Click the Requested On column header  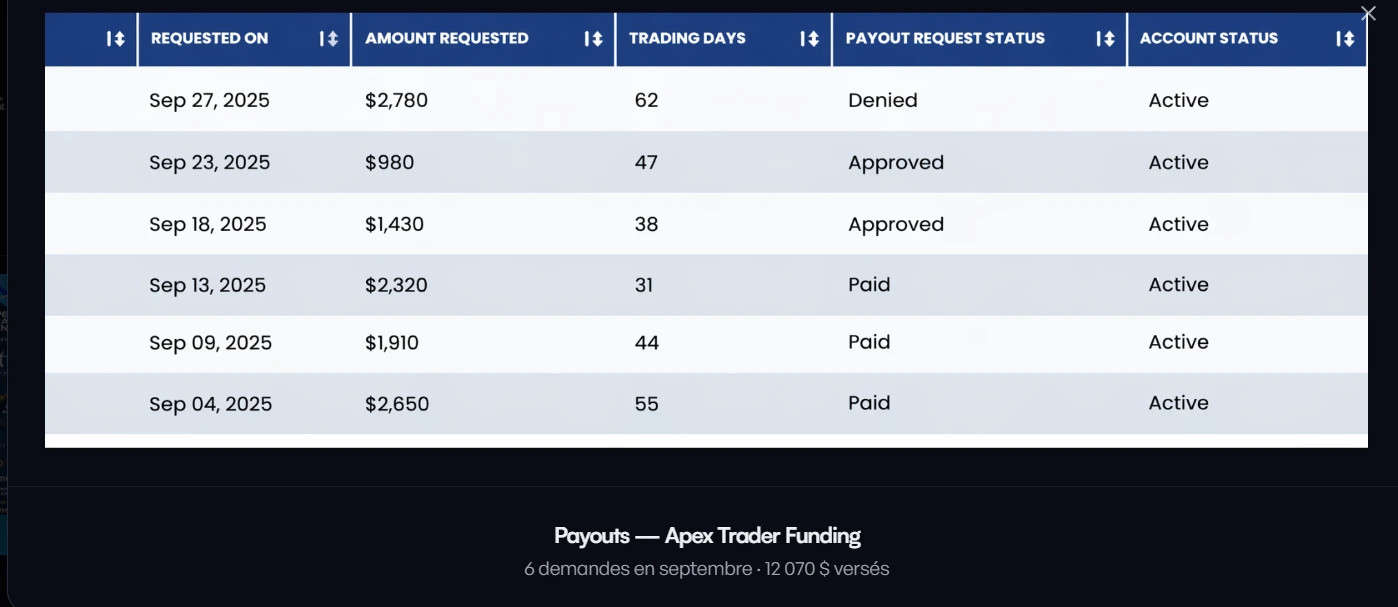click(209, 38)
